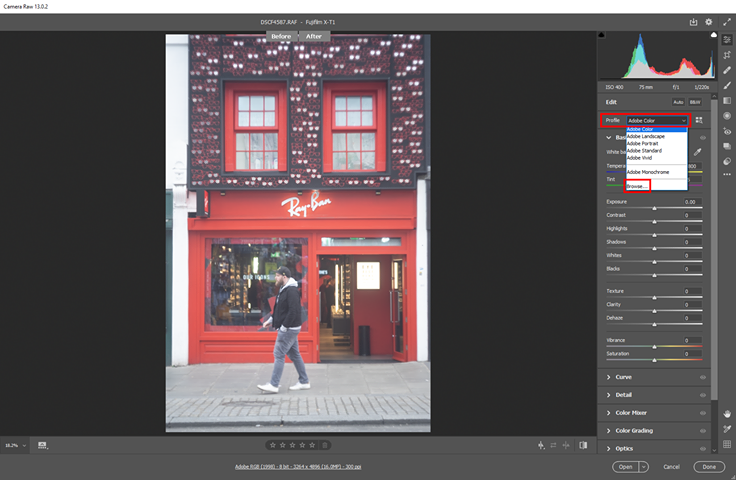Open the zoom level dropdown

pyautogui.click(x=15, y=445)
